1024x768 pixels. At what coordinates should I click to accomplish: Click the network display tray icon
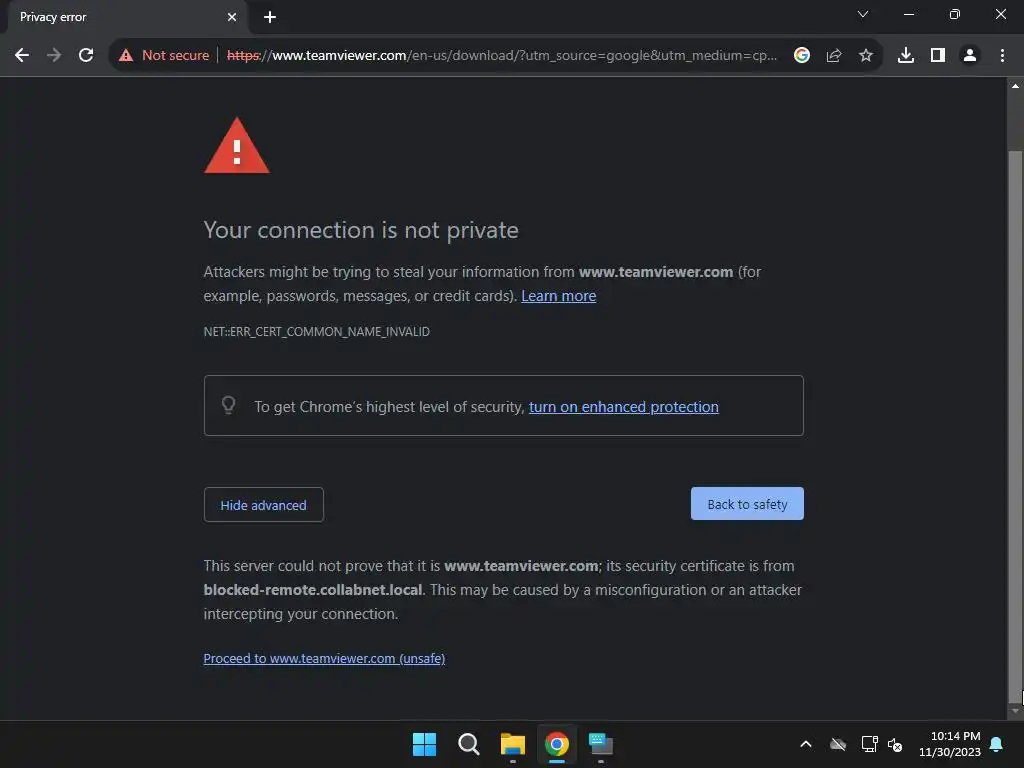coord(869,744)
